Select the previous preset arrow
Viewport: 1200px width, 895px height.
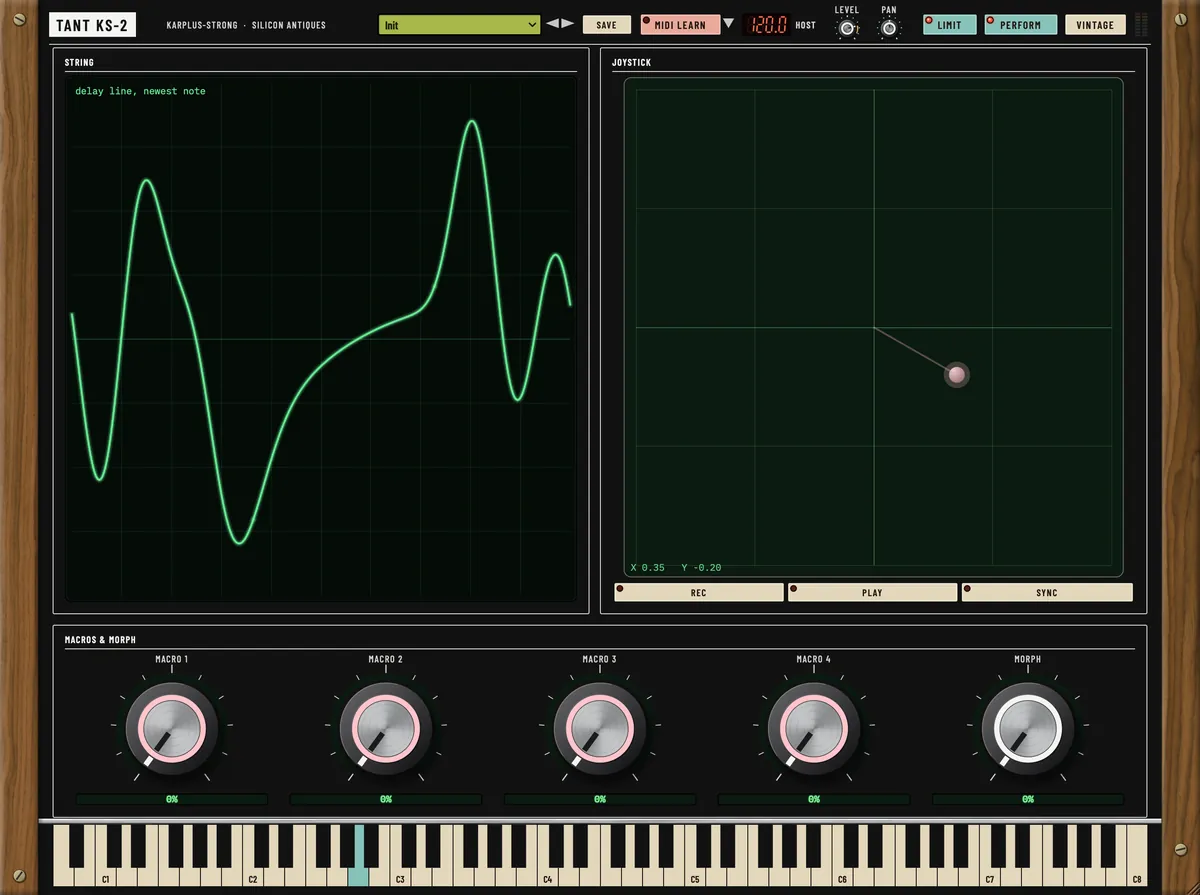click(552, 24)
